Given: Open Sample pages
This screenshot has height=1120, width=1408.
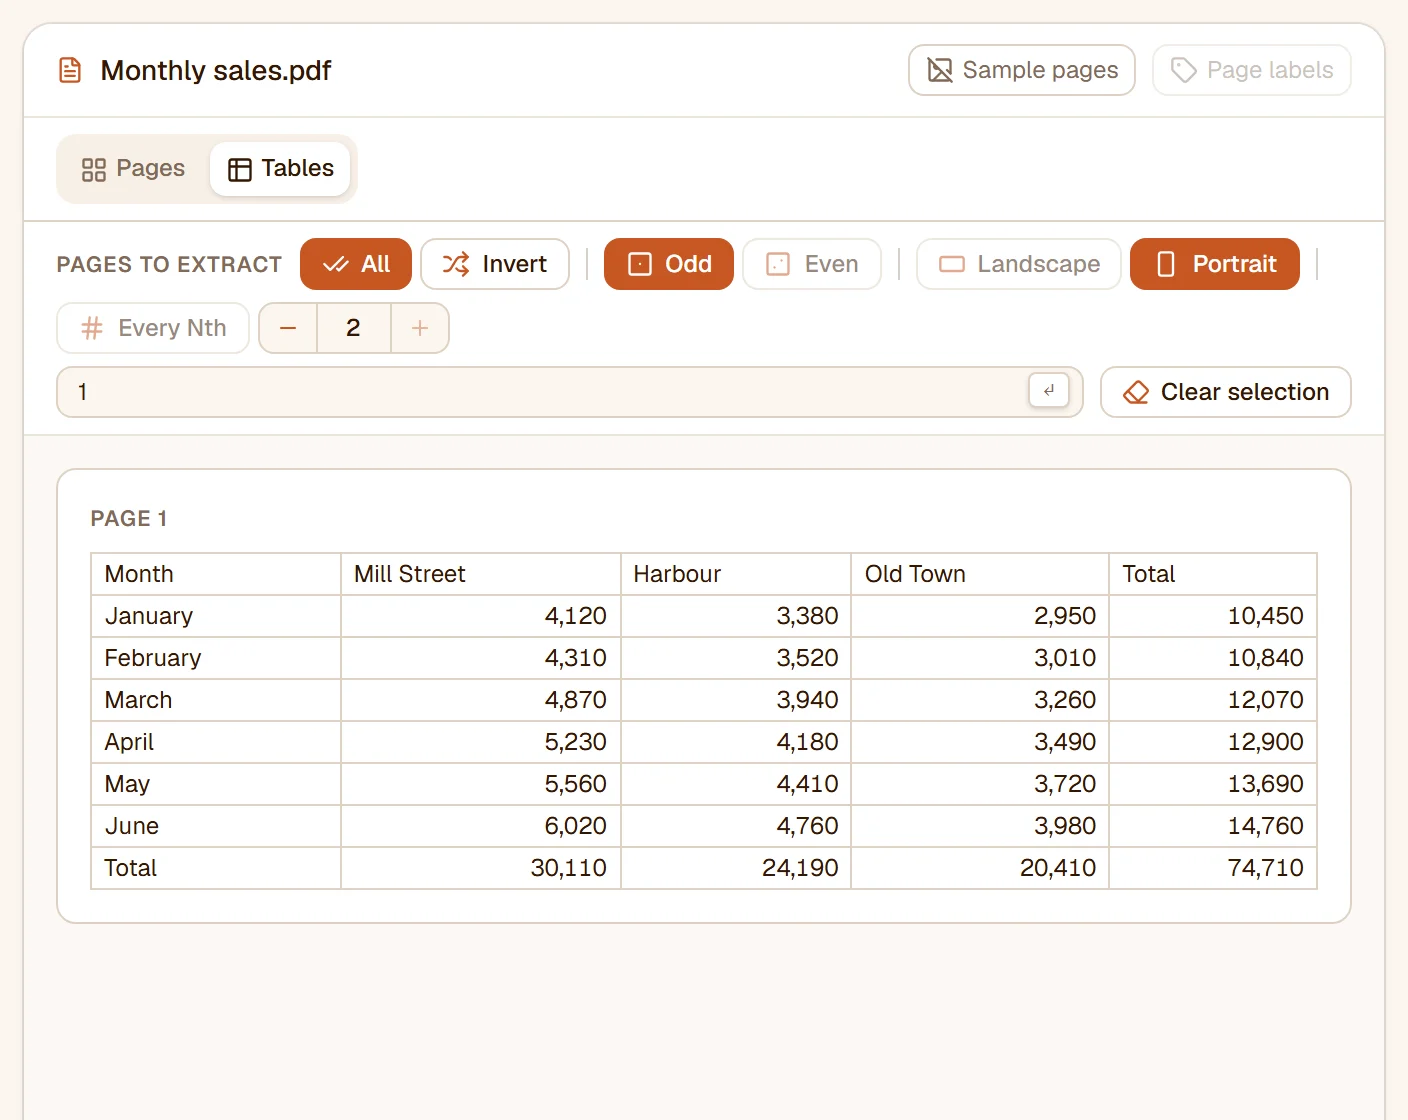Looking at the screenshot, I should (1021, 70).
